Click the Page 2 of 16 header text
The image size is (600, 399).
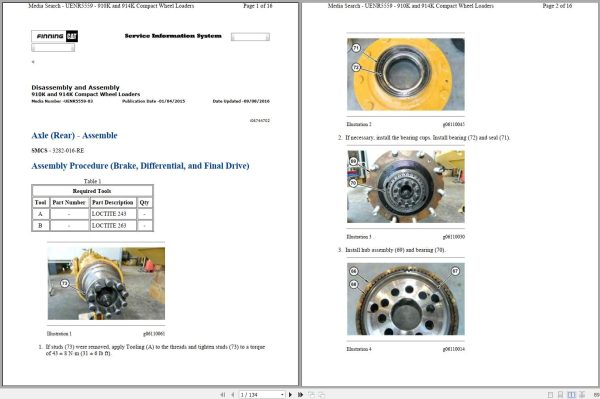(557, 6)
